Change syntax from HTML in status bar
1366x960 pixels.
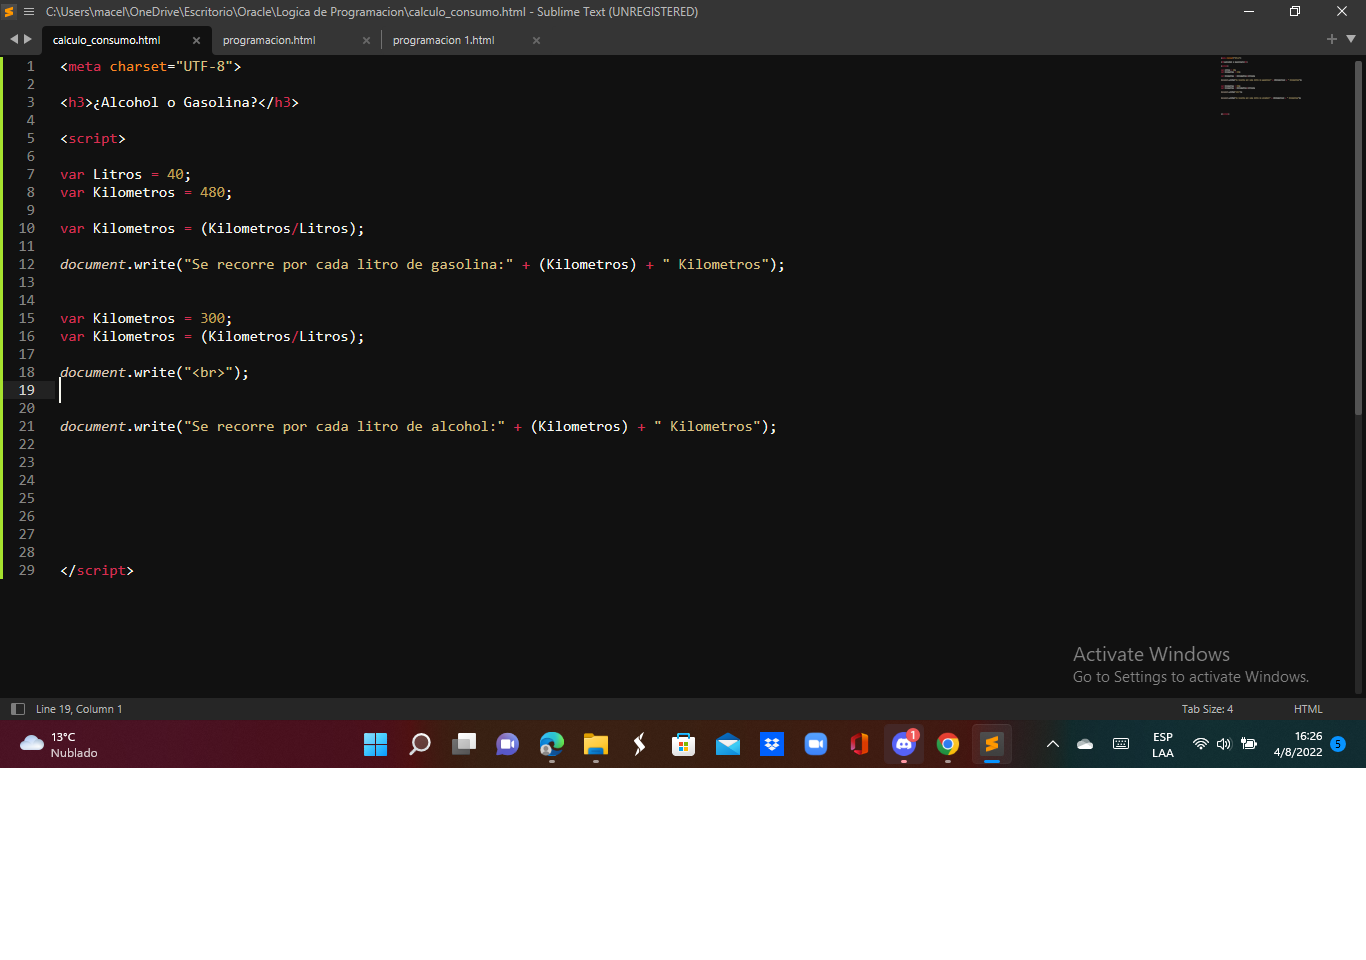click(x=1308, y=709)
